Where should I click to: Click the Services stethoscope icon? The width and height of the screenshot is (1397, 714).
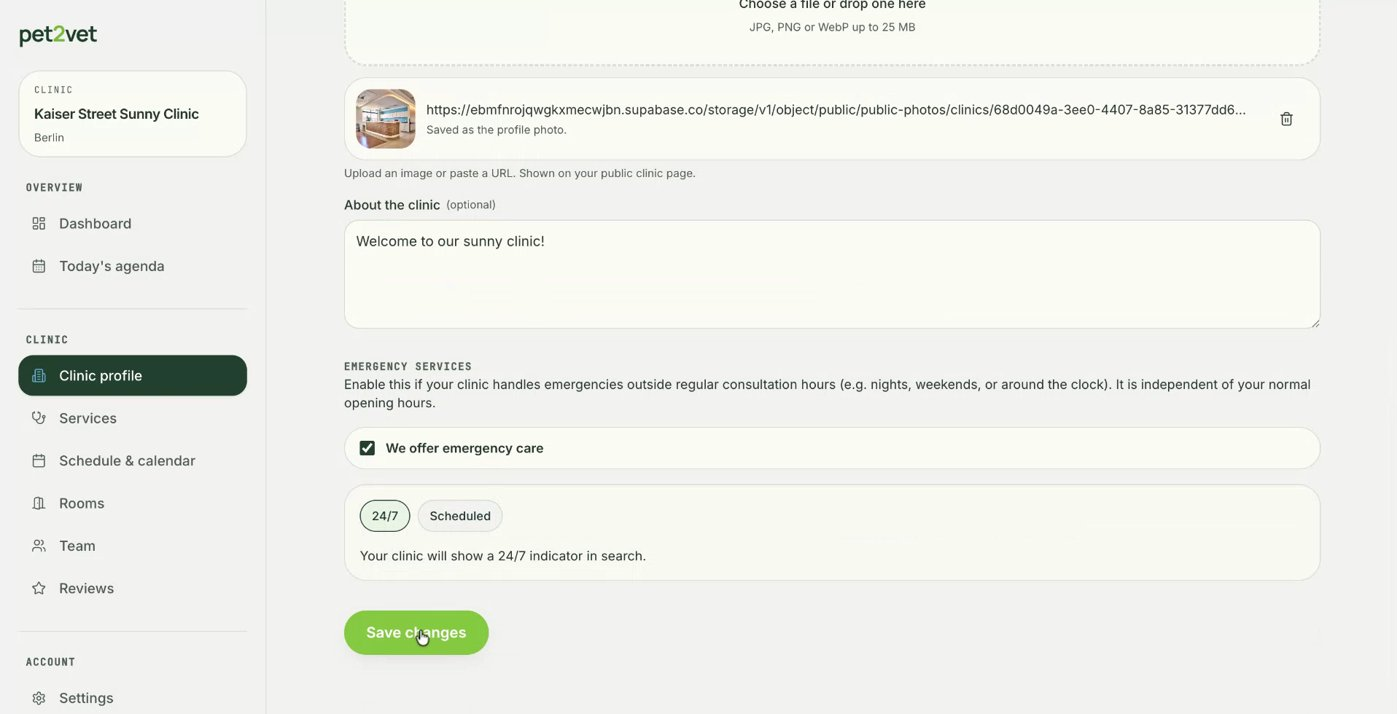pos(39,418)
